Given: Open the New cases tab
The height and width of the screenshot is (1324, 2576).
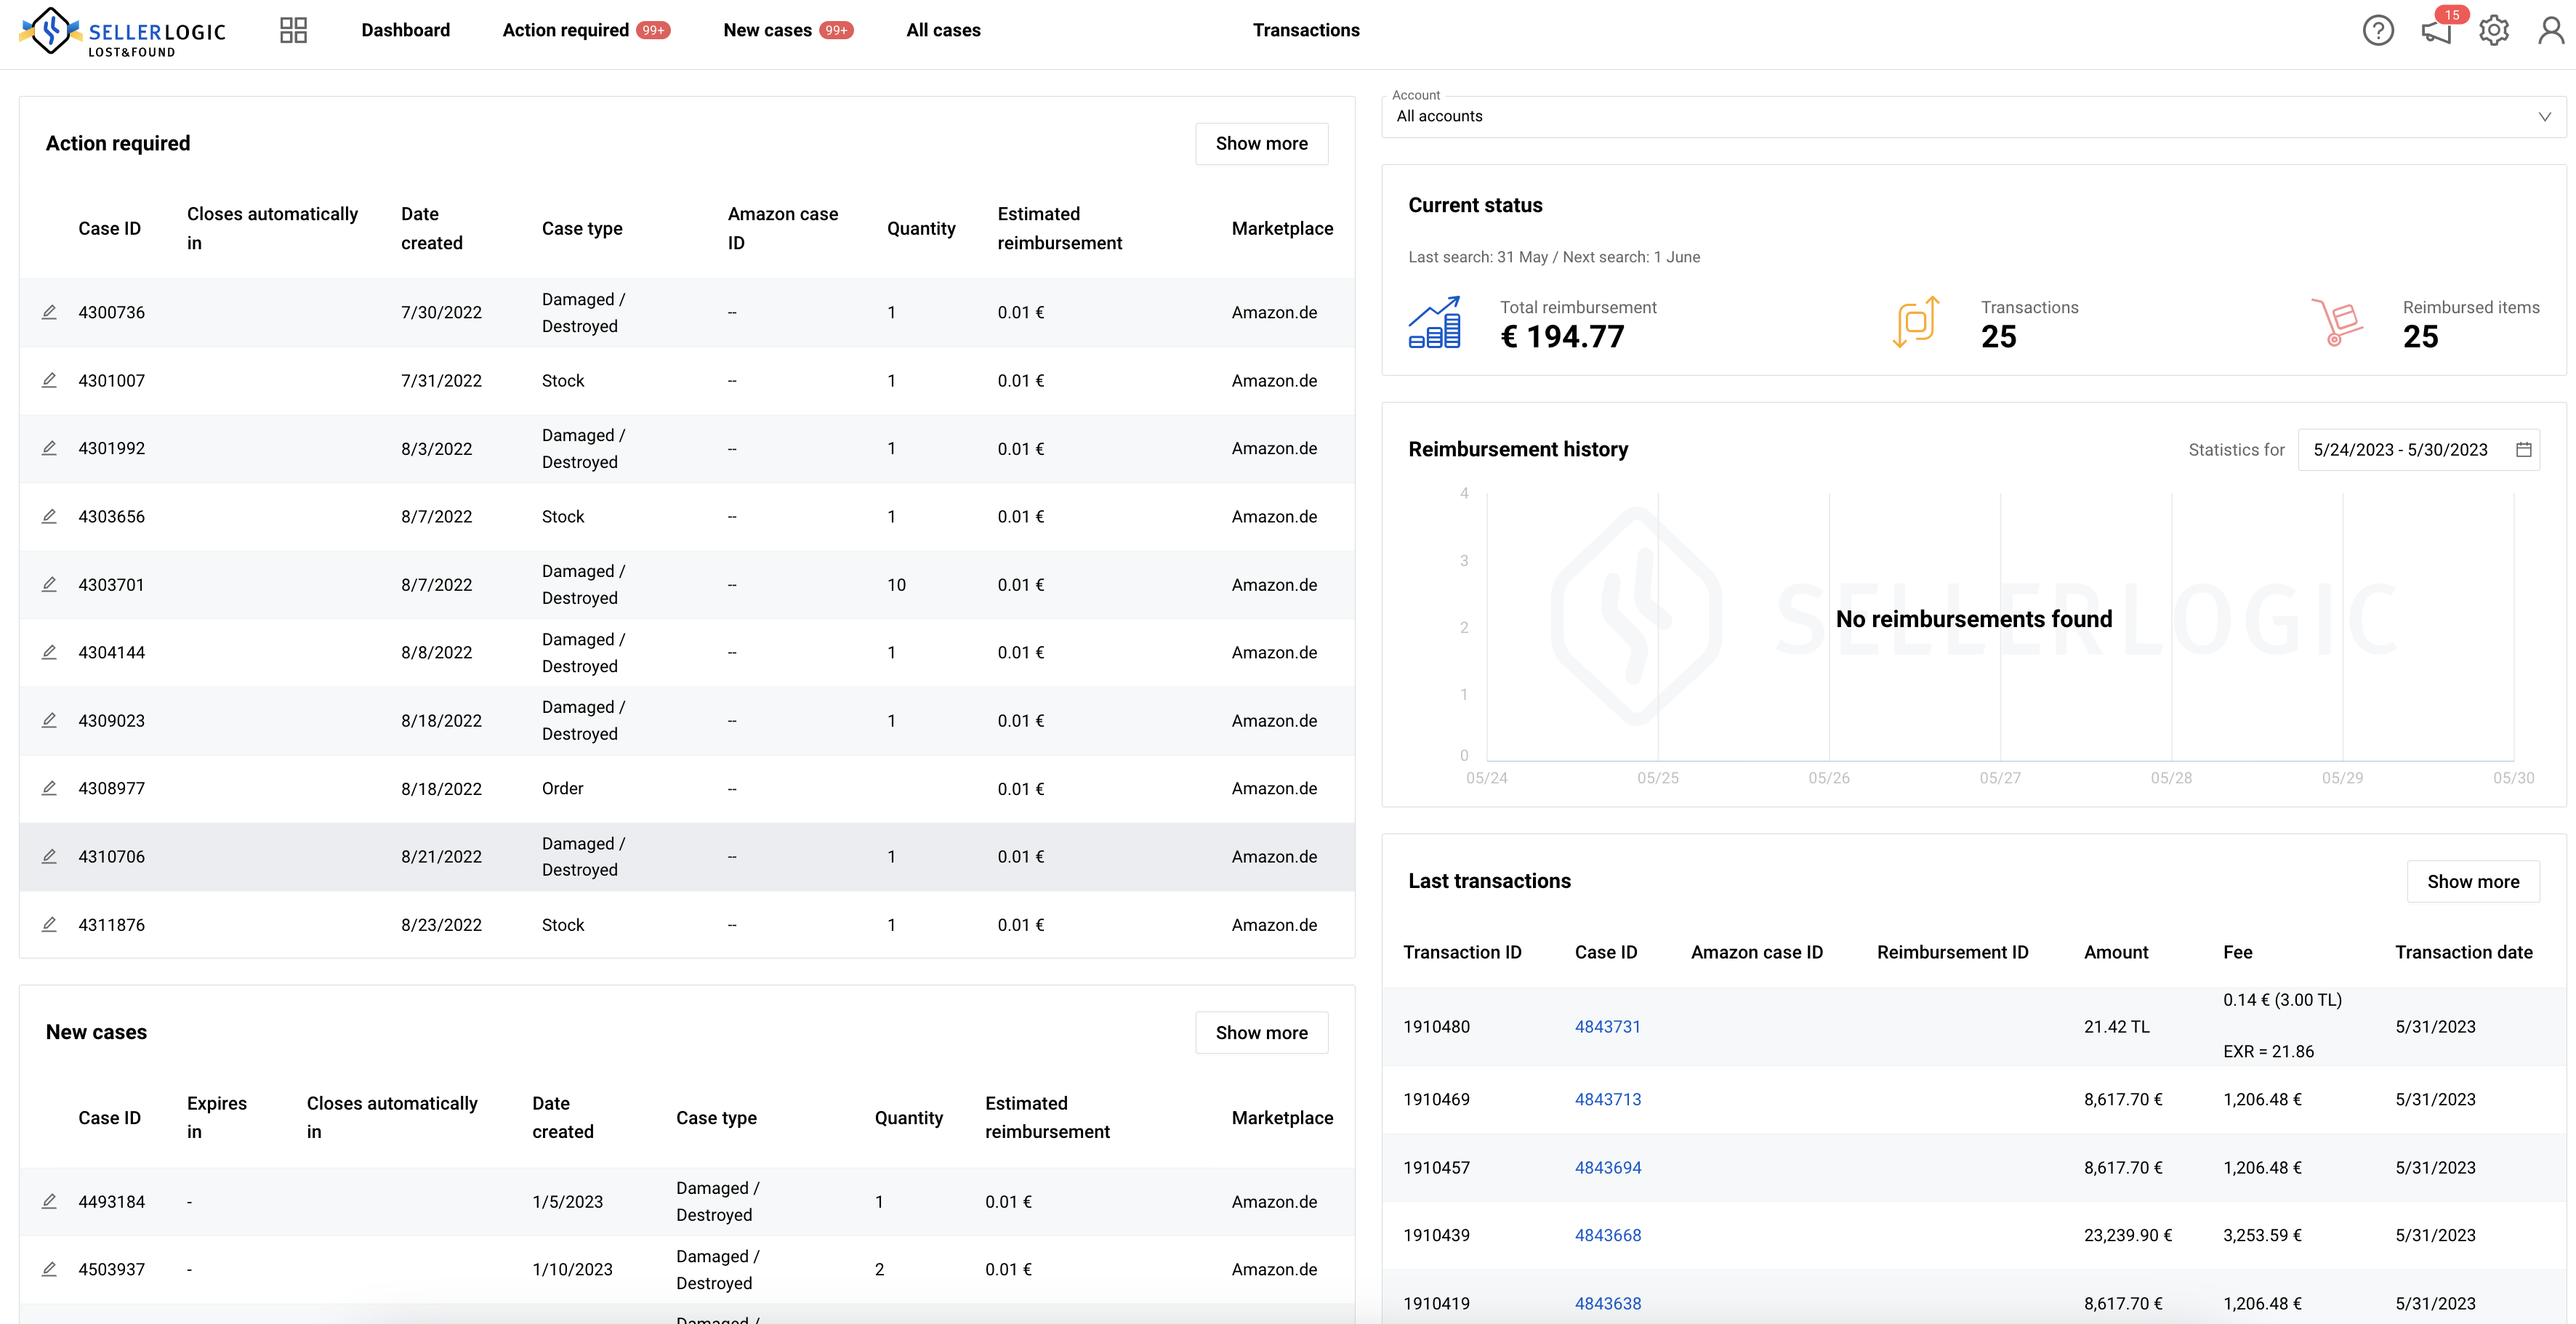Looking at the screenshot, I should (x=767, y=30).
